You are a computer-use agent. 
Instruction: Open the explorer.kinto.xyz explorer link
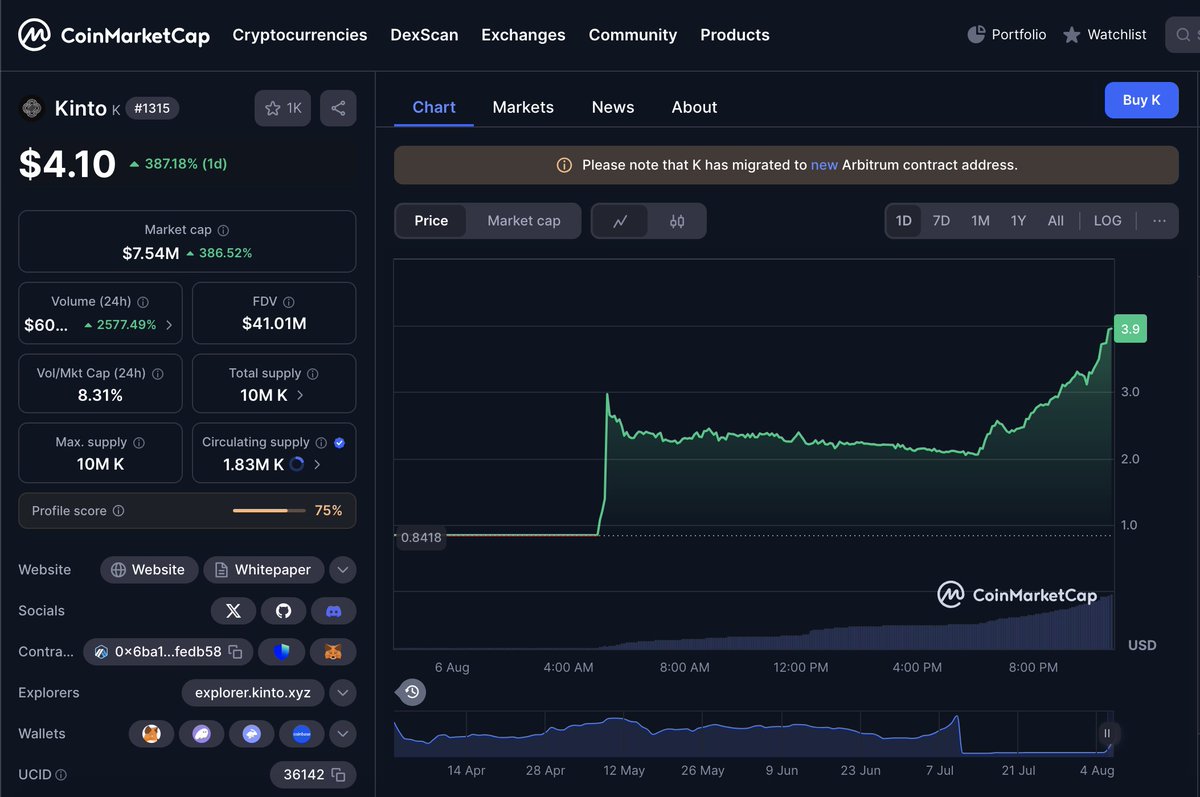253,693
